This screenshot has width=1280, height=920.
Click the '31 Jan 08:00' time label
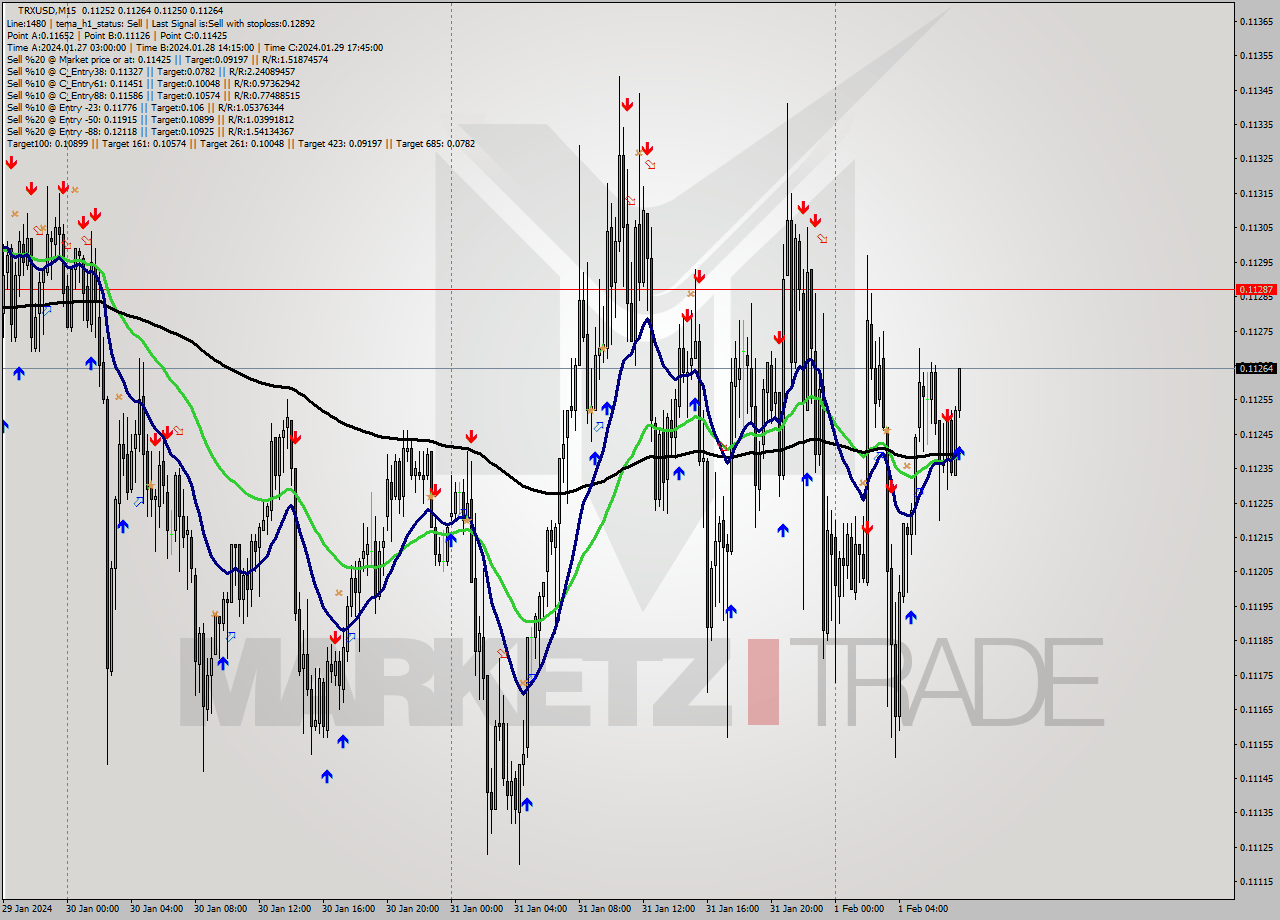(604, 909)
